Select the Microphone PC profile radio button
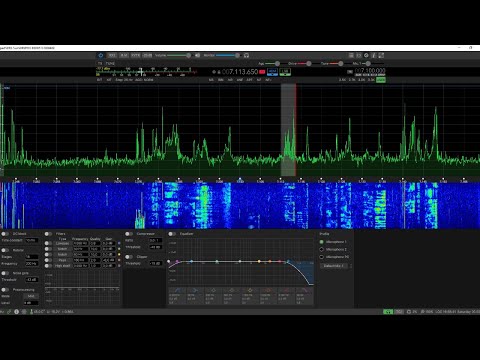480x360 pixels. [322, 257]
